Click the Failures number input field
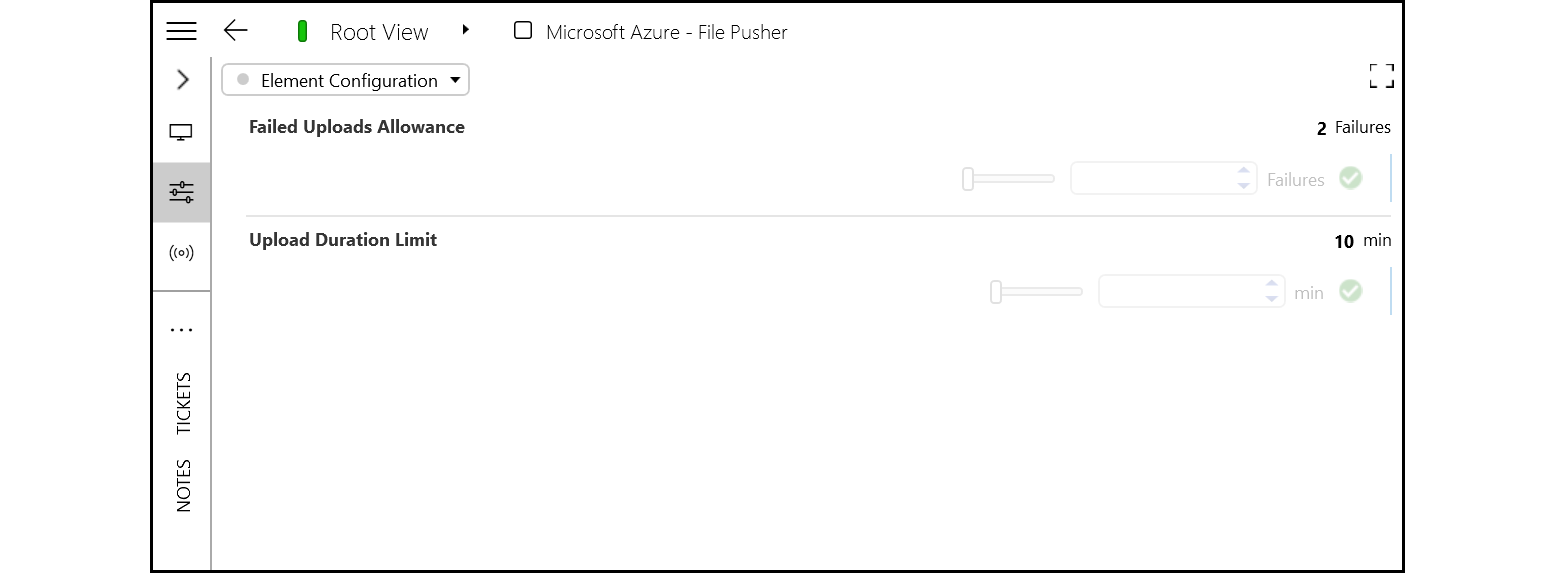 click(x=1152, y=179)
